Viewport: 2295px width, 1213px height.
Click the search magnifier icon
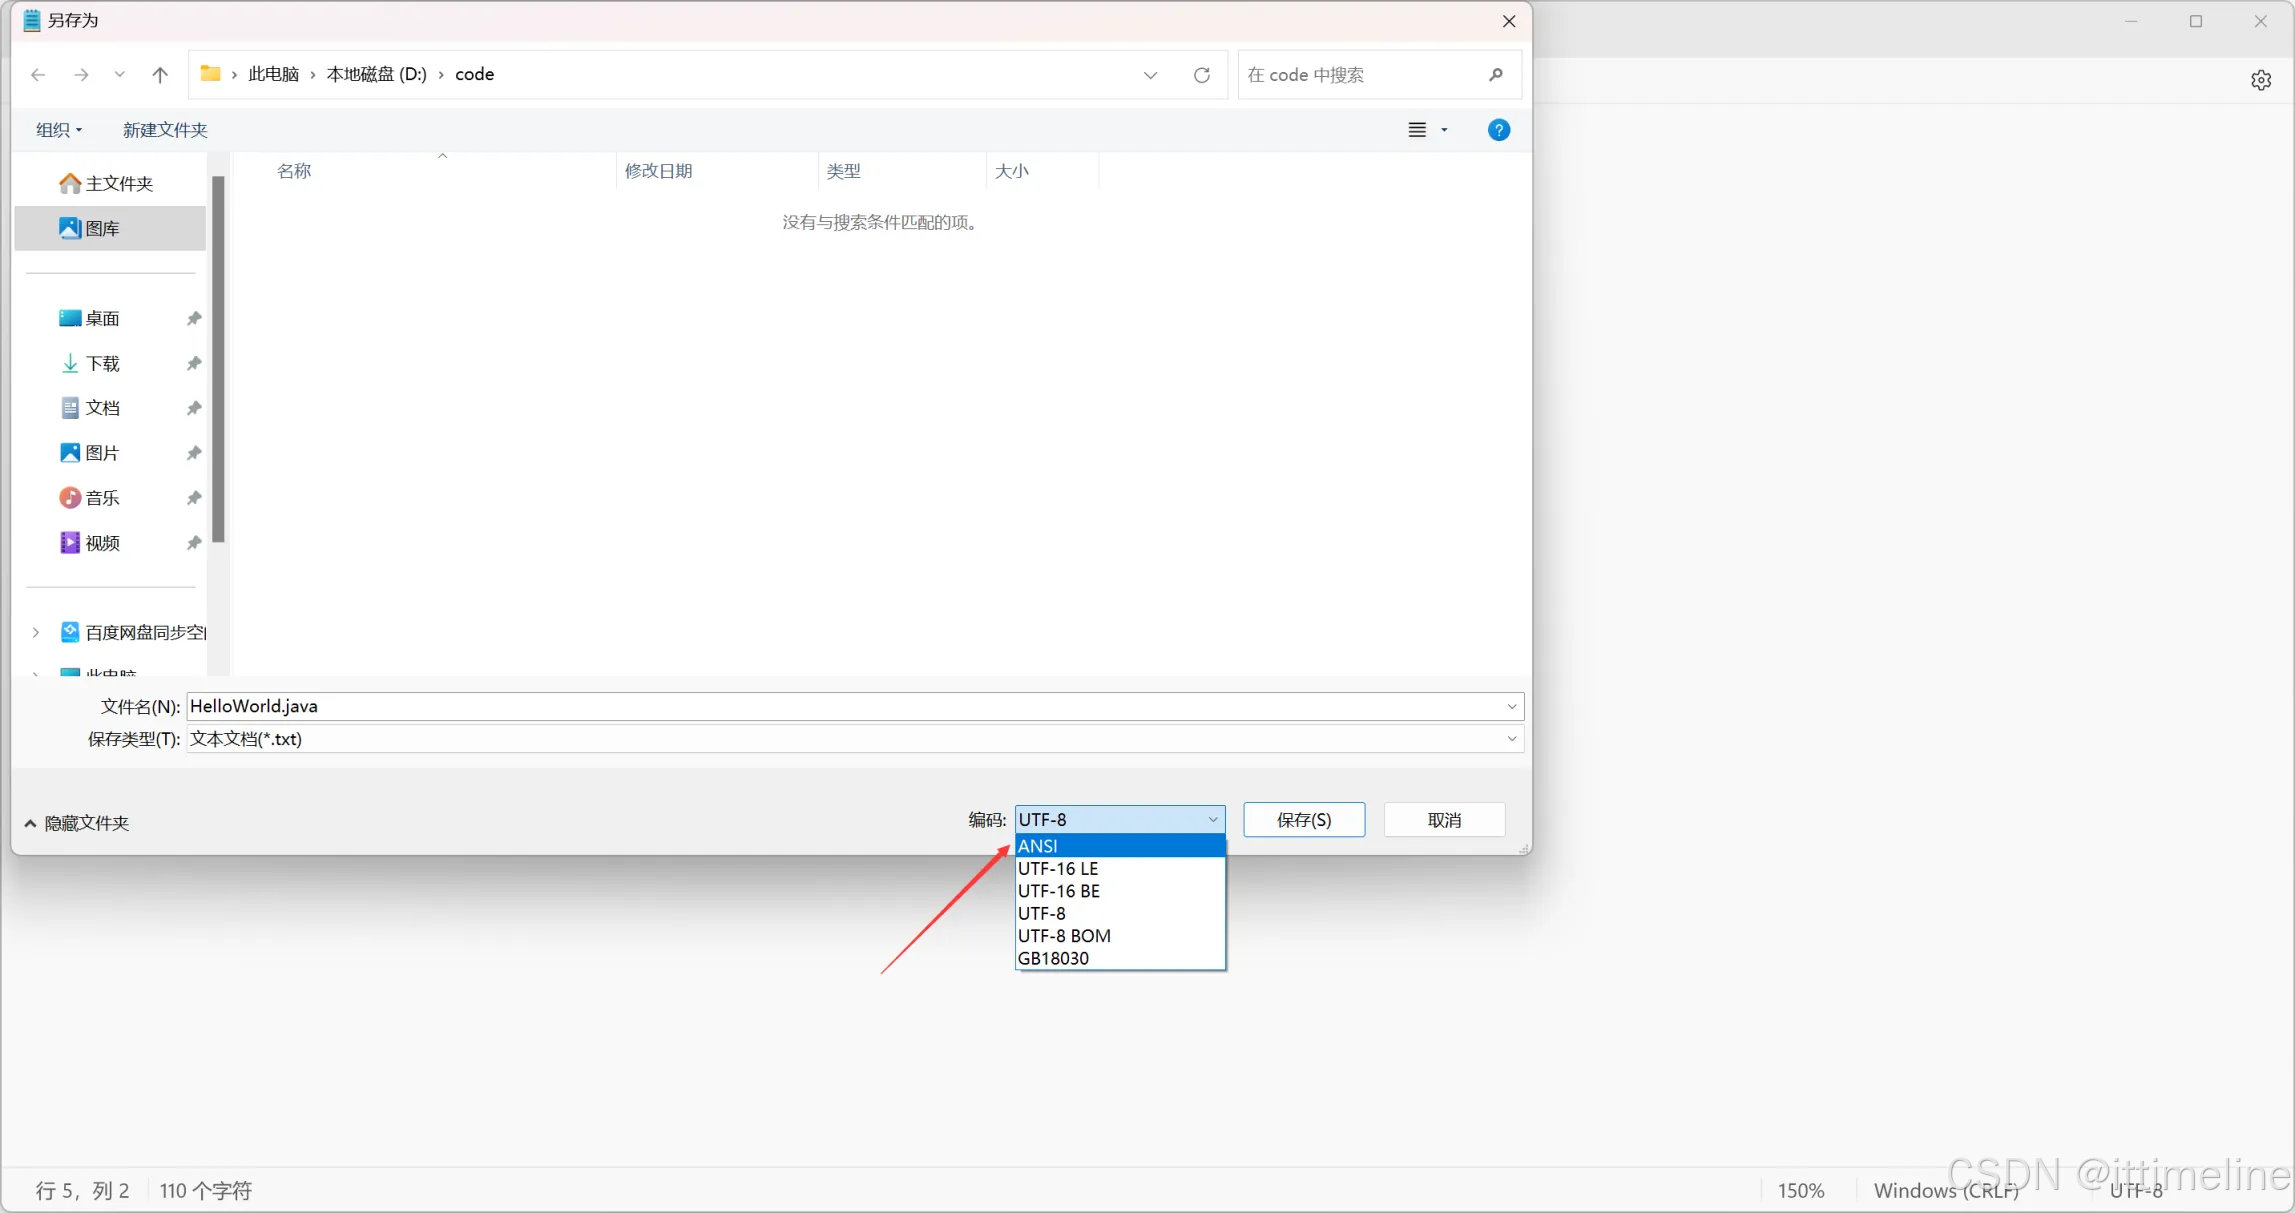[x=1496, y=74]
